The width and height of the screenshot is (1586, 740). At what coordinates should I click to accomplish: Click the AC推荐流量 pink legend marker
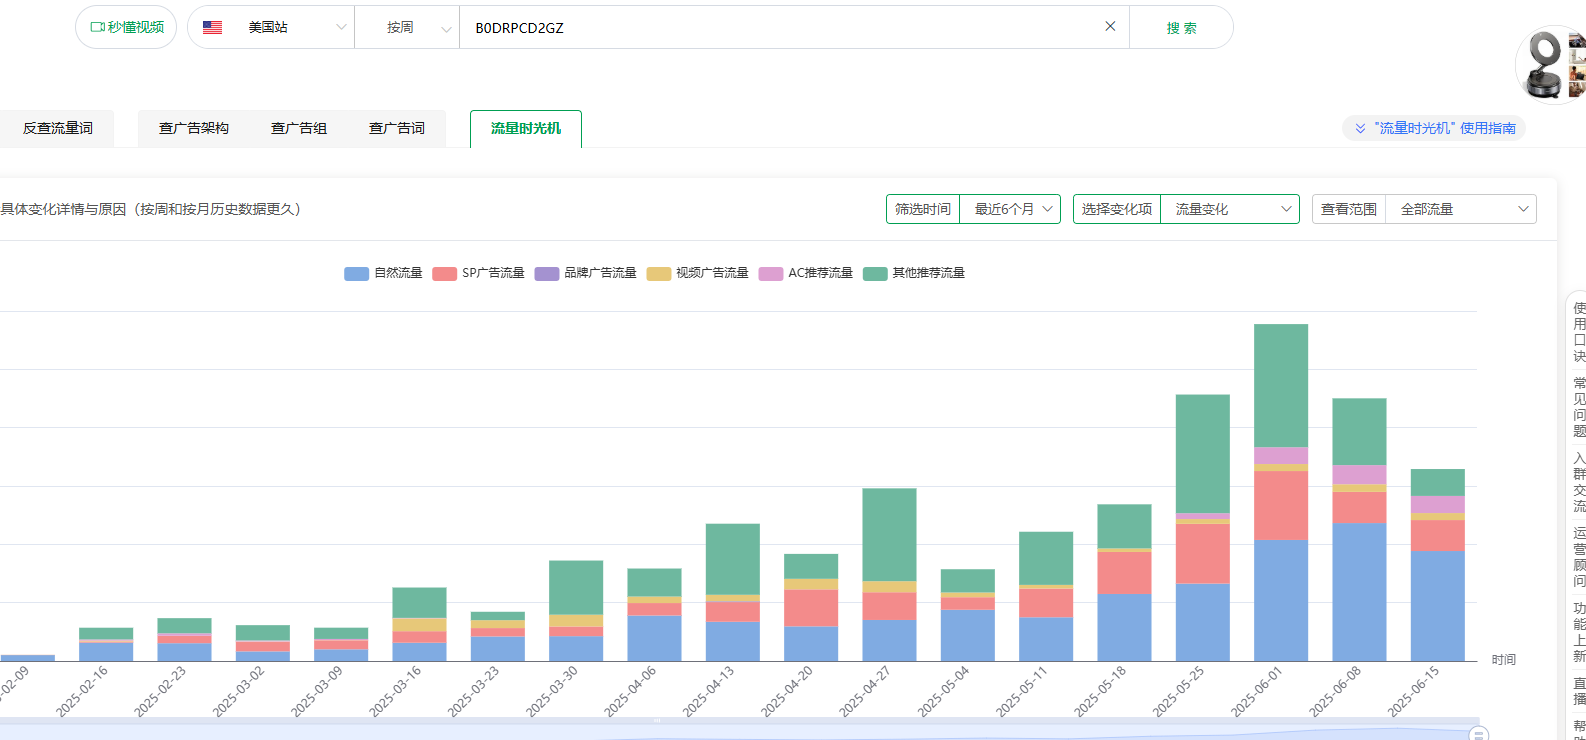(x=771, y=274)
